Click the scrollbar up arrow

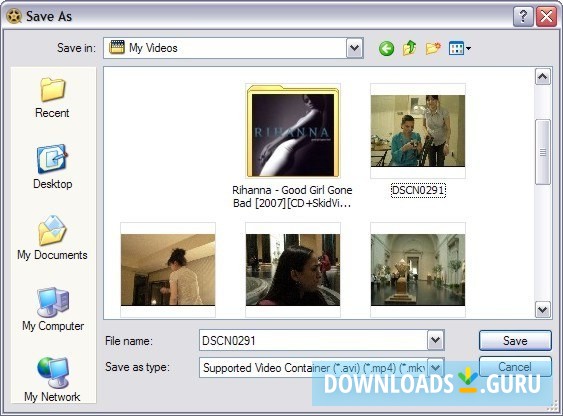[543, 76]
